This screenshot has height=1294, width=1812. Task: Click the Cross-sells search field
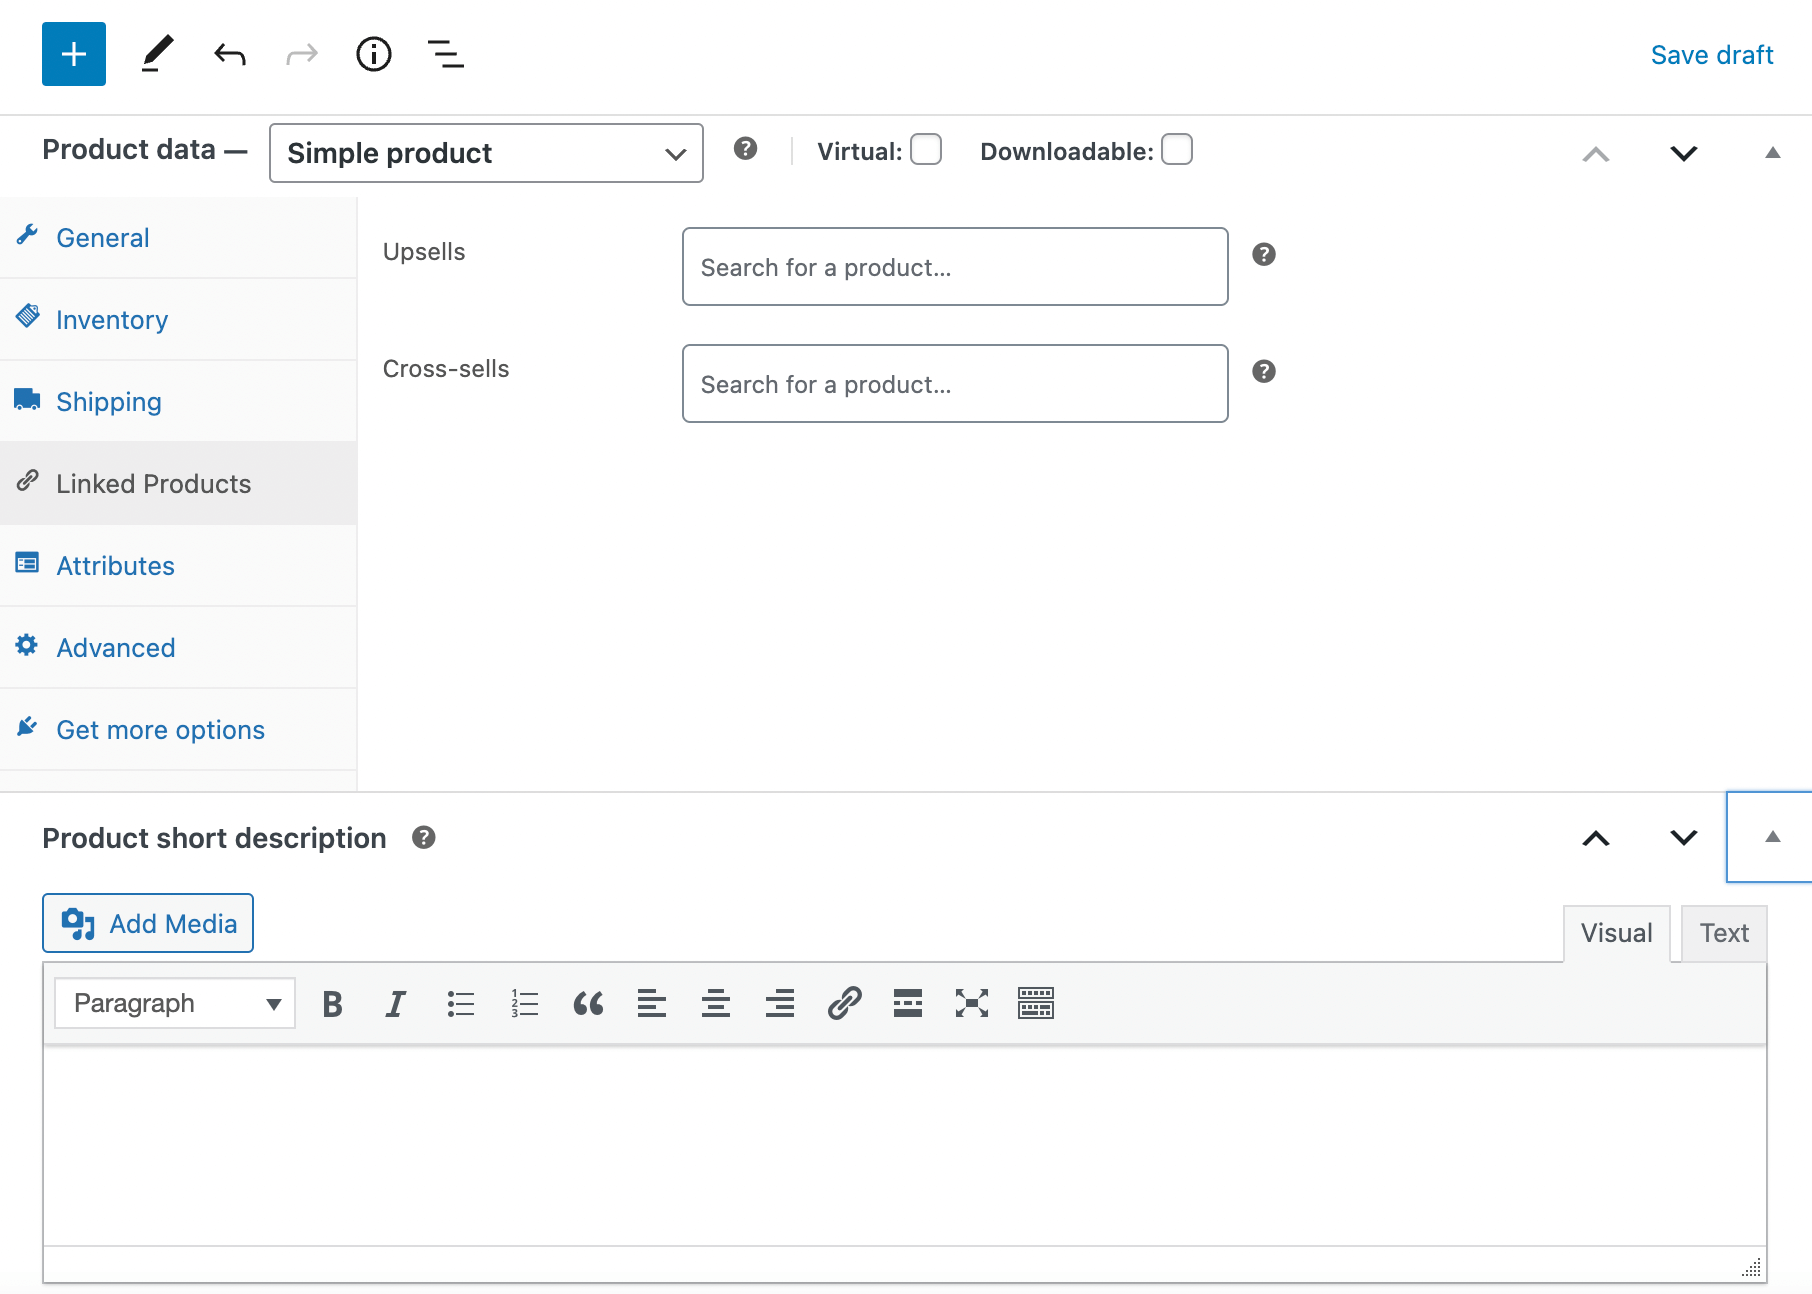[x=954, y=383]
